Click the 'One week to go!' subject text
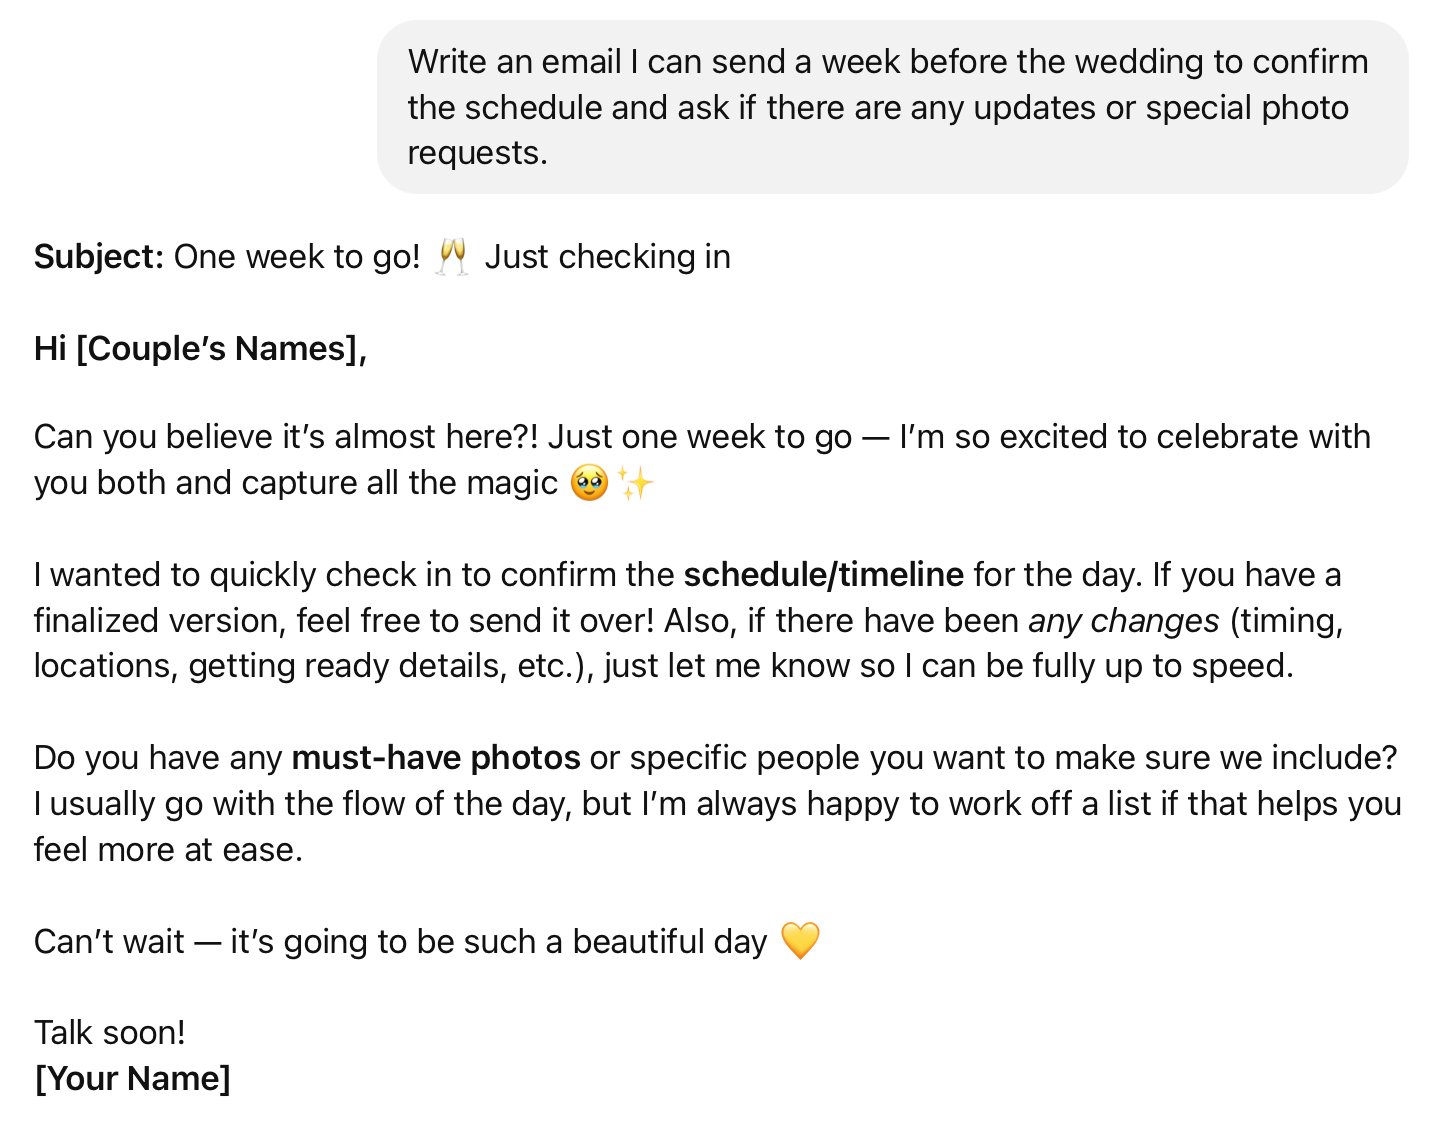Screen dimensions: 1429x1141 point(297,257)
